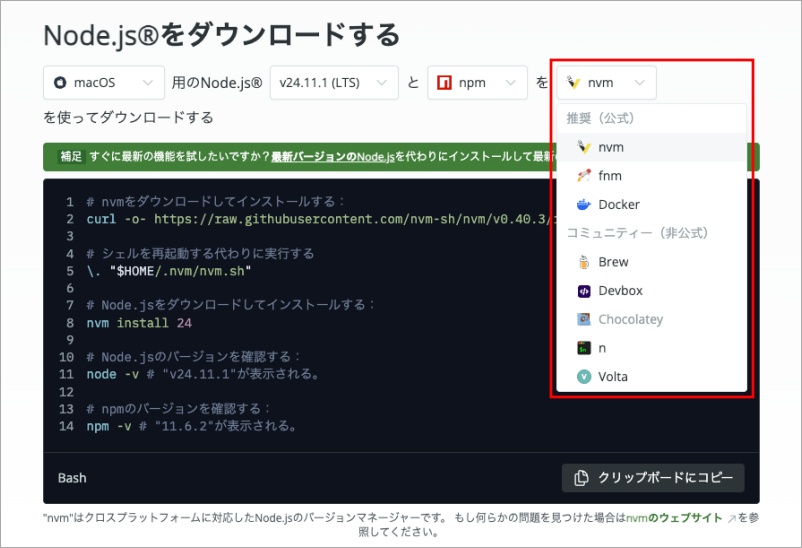This screenshot has height=548, width=802.
Task: Pick the Brew option
Action: click(x=613, y=262)
